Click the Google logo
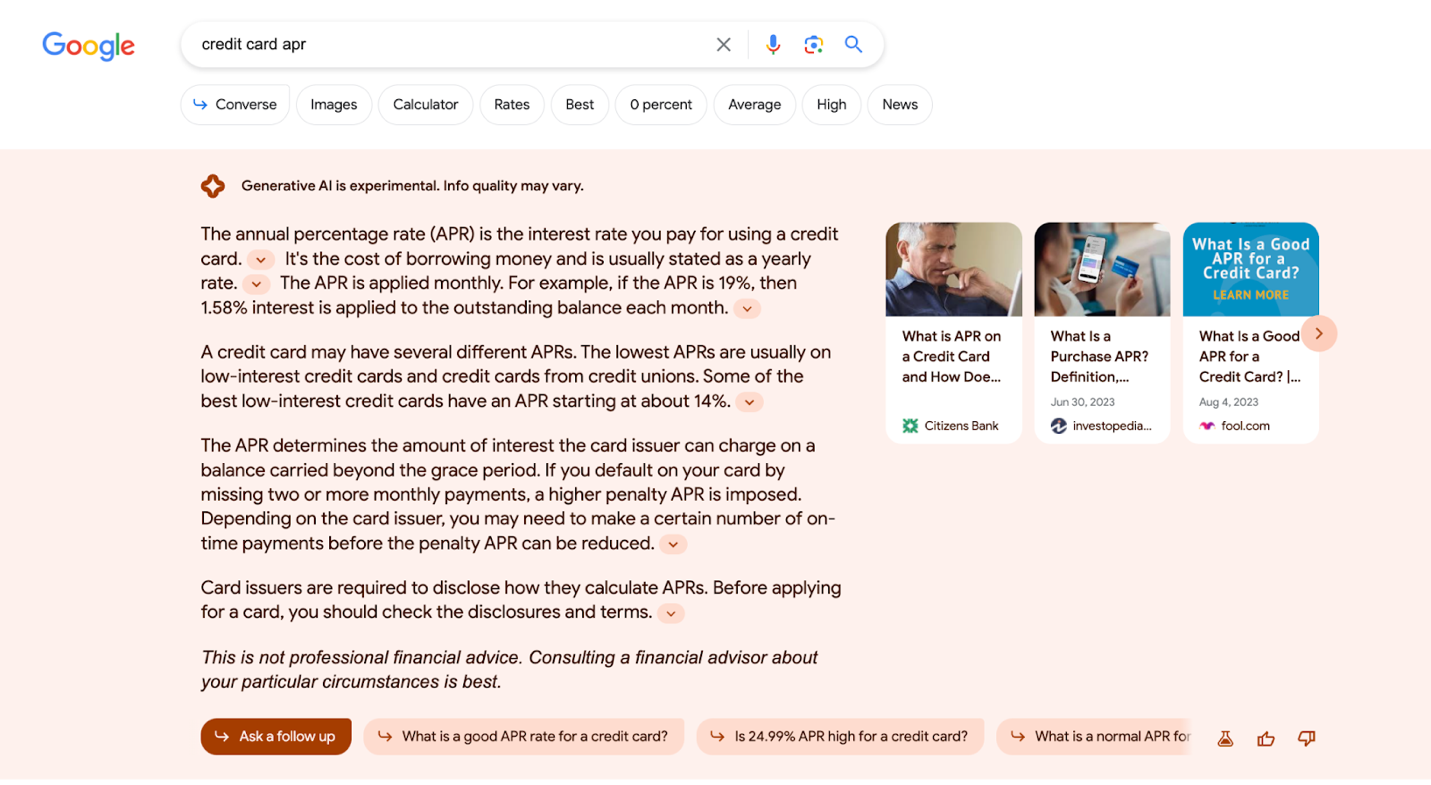1431x785 pixels. [x=88, y=46]
